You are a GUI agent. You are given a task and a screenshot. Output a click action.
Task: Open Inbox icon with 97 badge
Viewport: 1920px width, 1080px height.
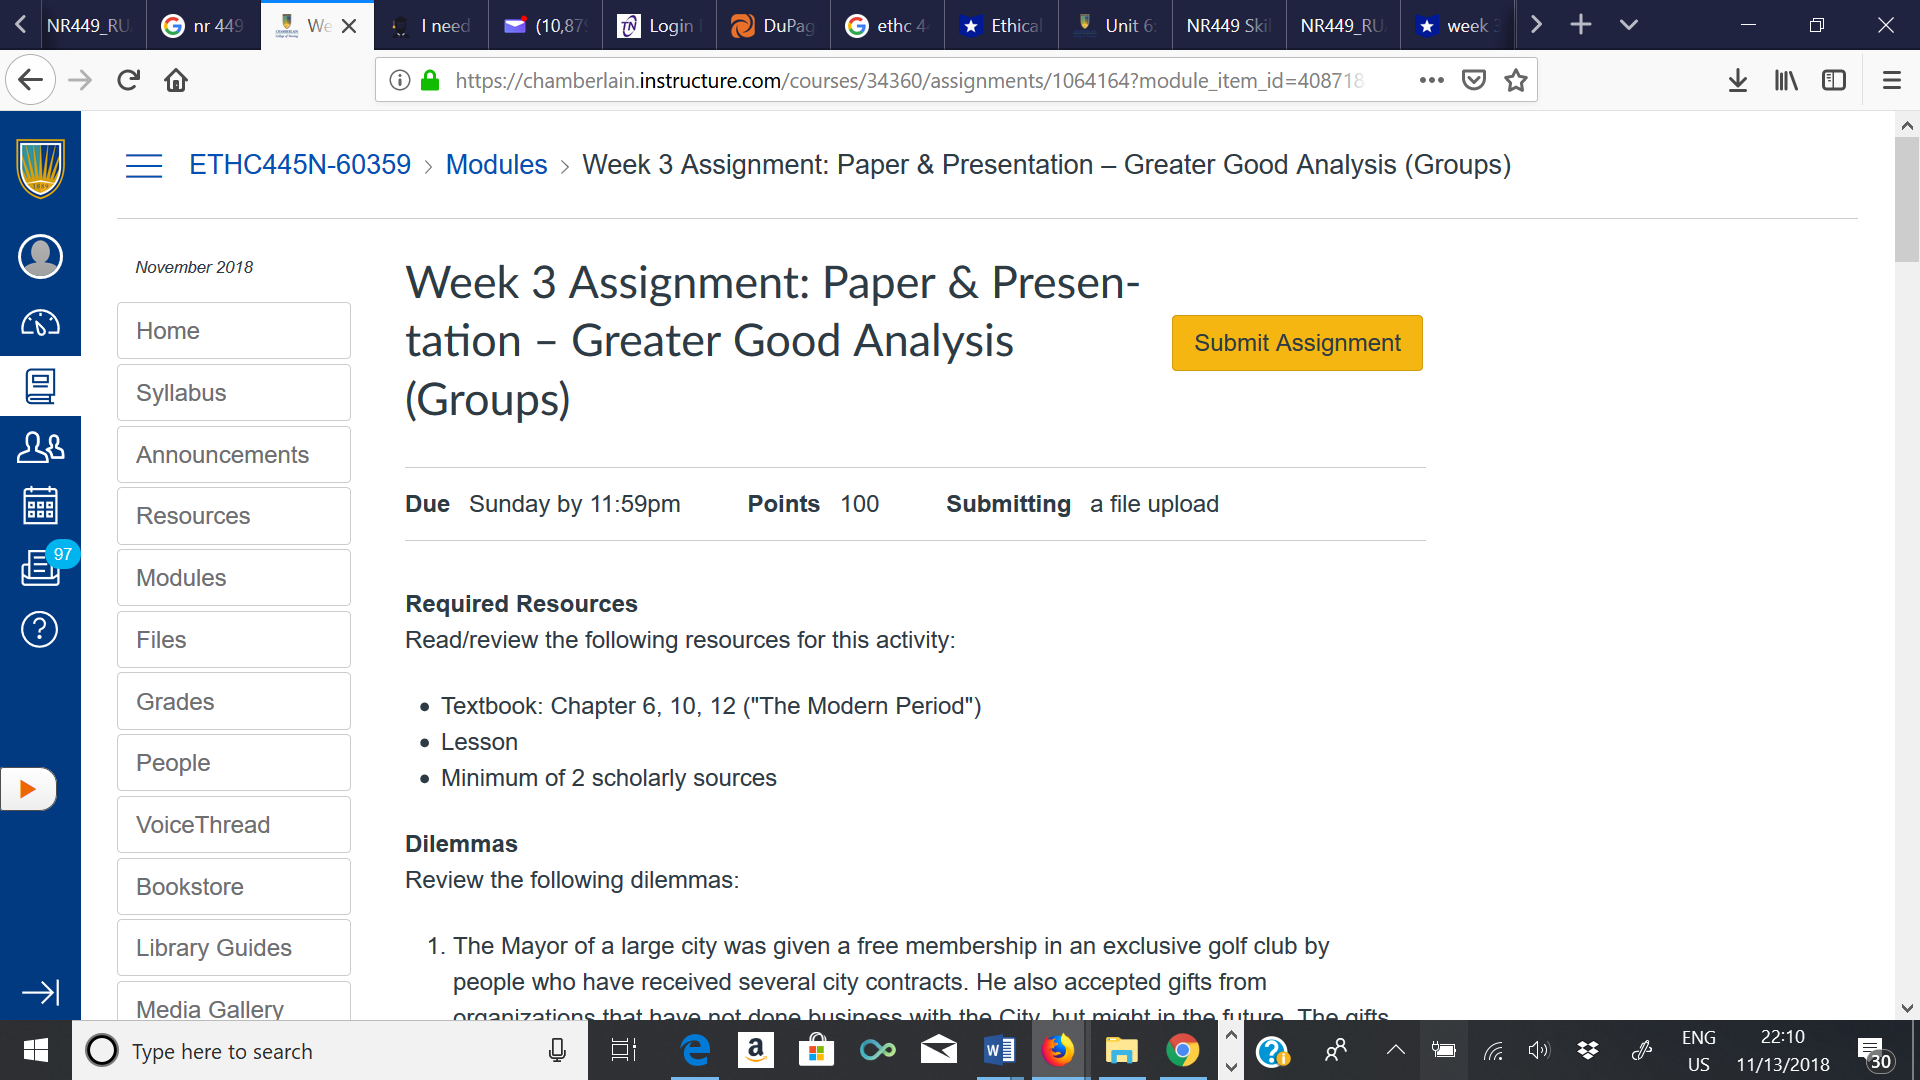[x=40, y=567]
